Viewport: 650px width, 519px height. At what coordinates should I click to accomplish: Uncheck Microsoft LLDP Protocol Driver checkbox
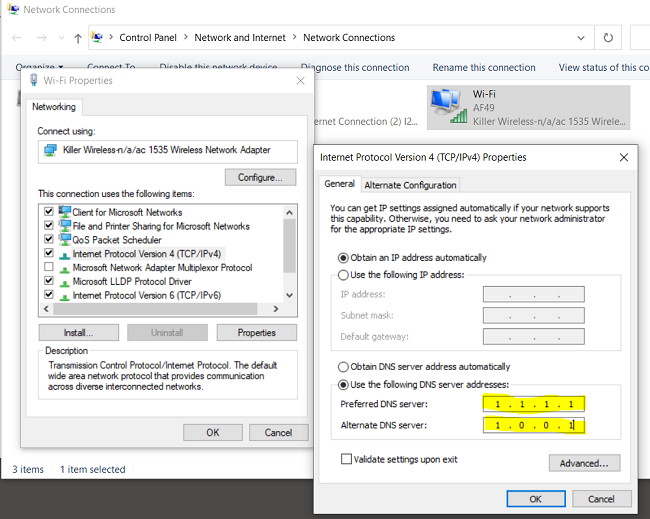click(49, 281)
